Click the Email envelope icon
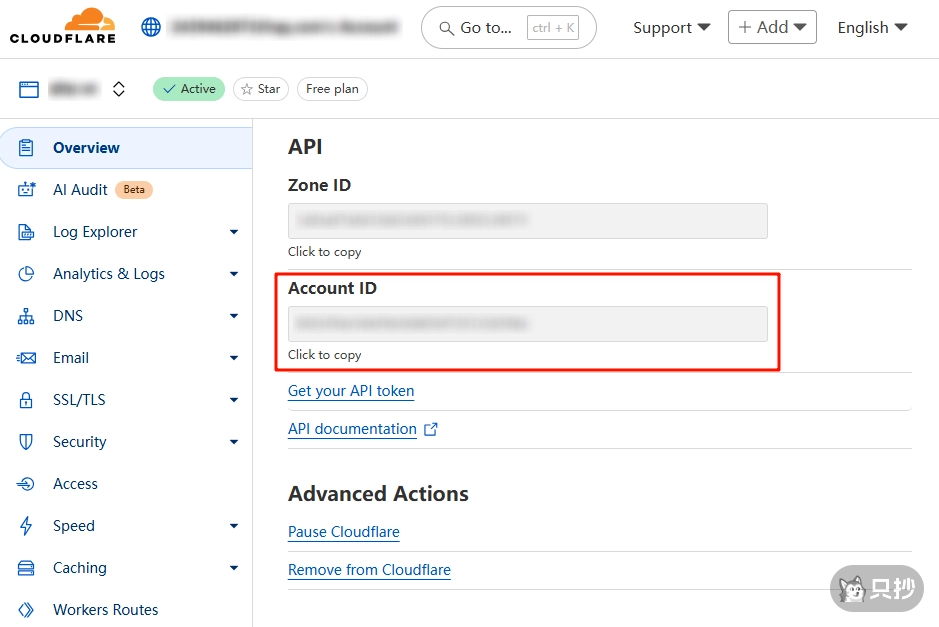939x627 pixels. (x=27, y=358)
